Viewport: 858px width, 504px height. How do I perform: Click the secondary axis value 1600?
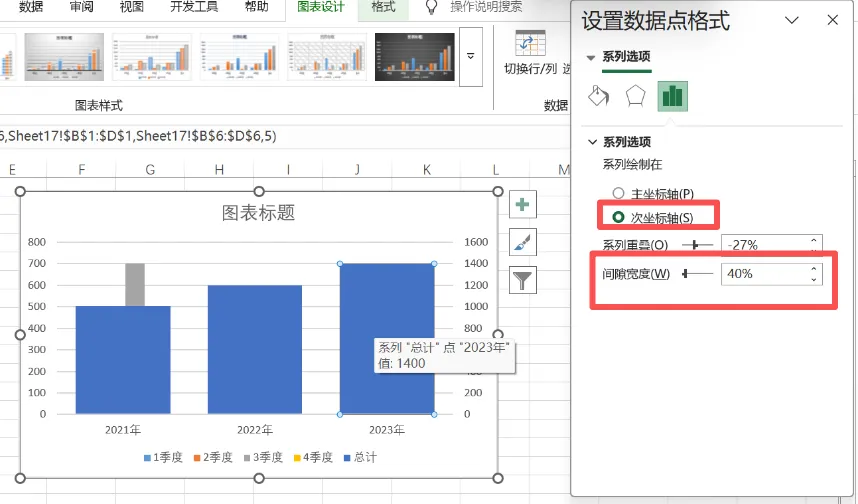476,242
